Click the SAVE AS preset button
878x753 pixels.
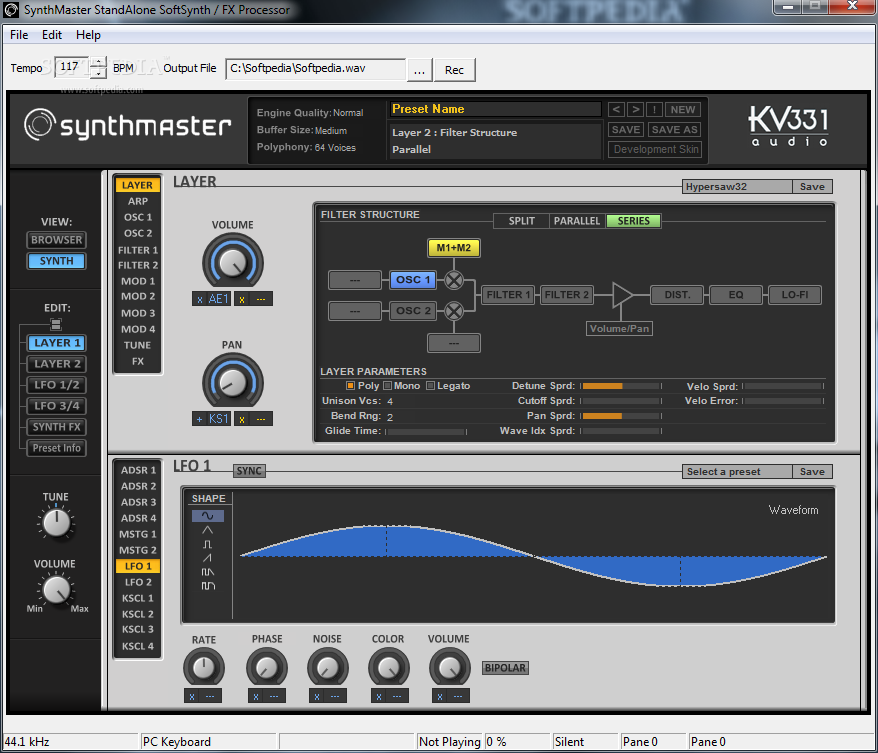[674, 130]
